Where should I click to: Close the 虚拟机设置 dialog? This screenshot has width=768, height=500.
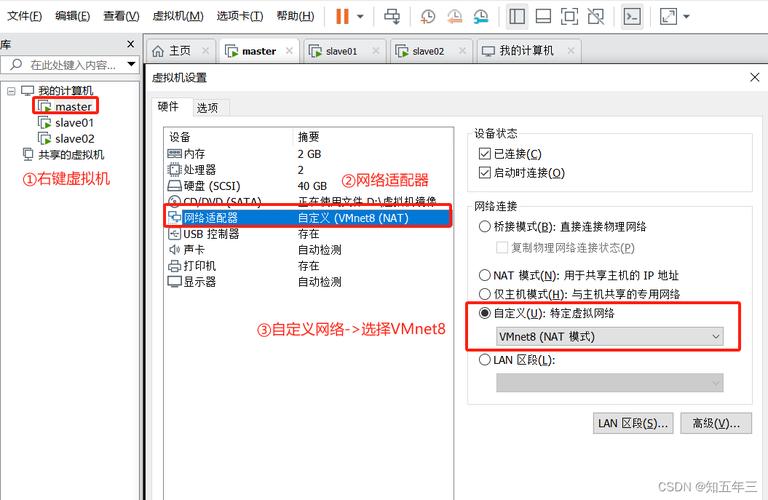click(x=755, y=77)
